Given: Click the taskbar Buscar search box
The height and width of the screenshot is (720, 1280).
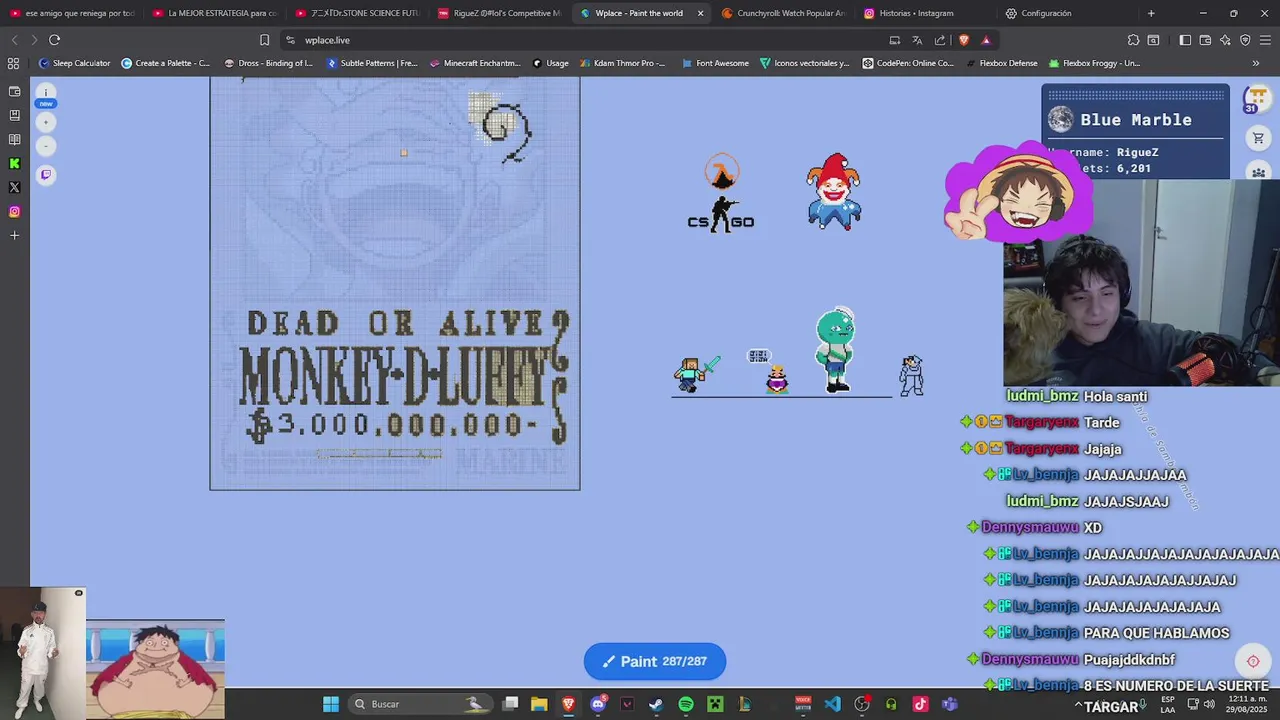Looking at the screenshot, I should [421, 704].
